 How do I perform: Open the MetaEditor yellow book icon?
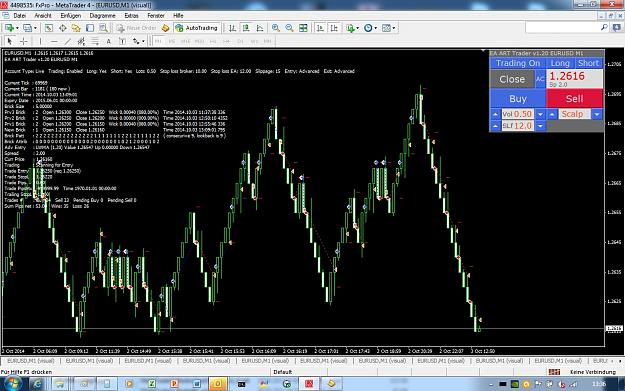pyautogui.click(x=165, y=28)
